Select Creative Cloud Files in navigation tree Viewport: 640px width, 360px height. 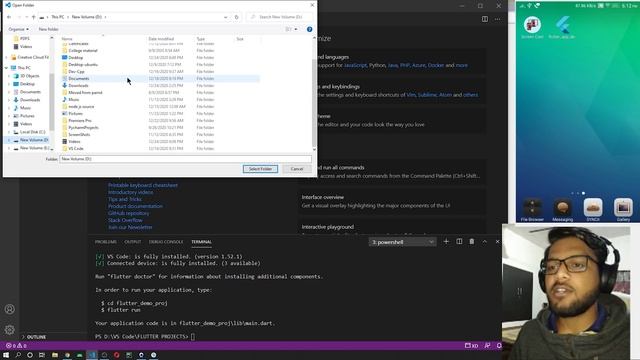tap(30, 58)
